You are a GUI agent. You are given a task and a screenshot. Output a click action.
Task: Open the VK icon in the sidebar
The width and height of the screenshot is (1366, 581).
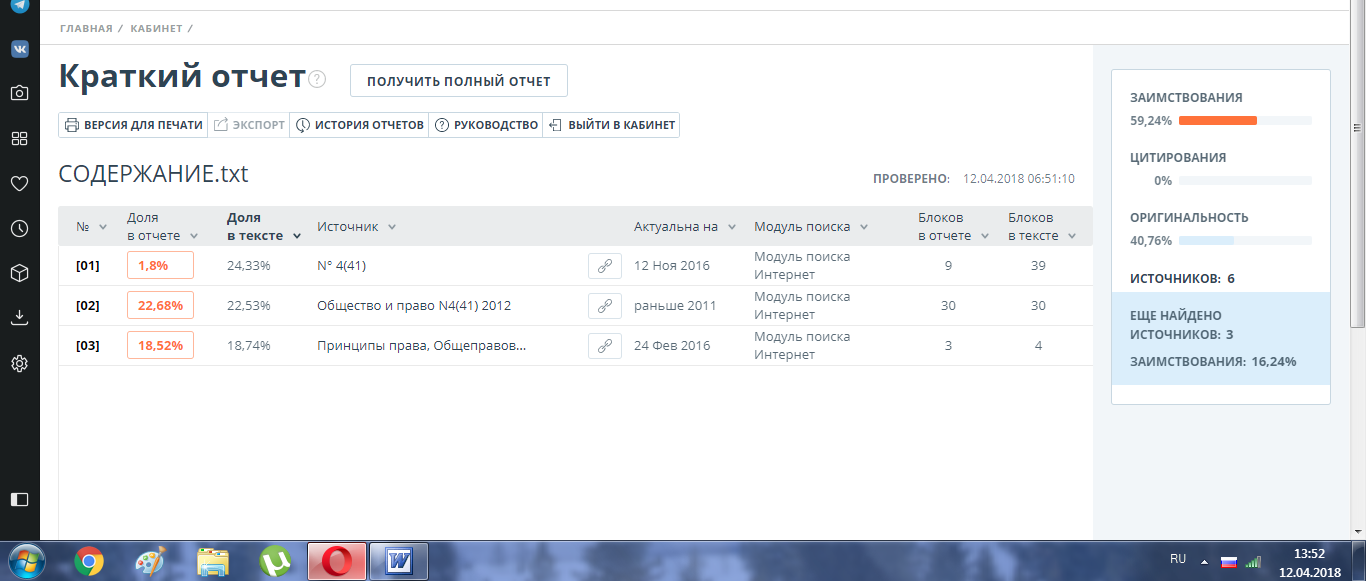[19, 49]
